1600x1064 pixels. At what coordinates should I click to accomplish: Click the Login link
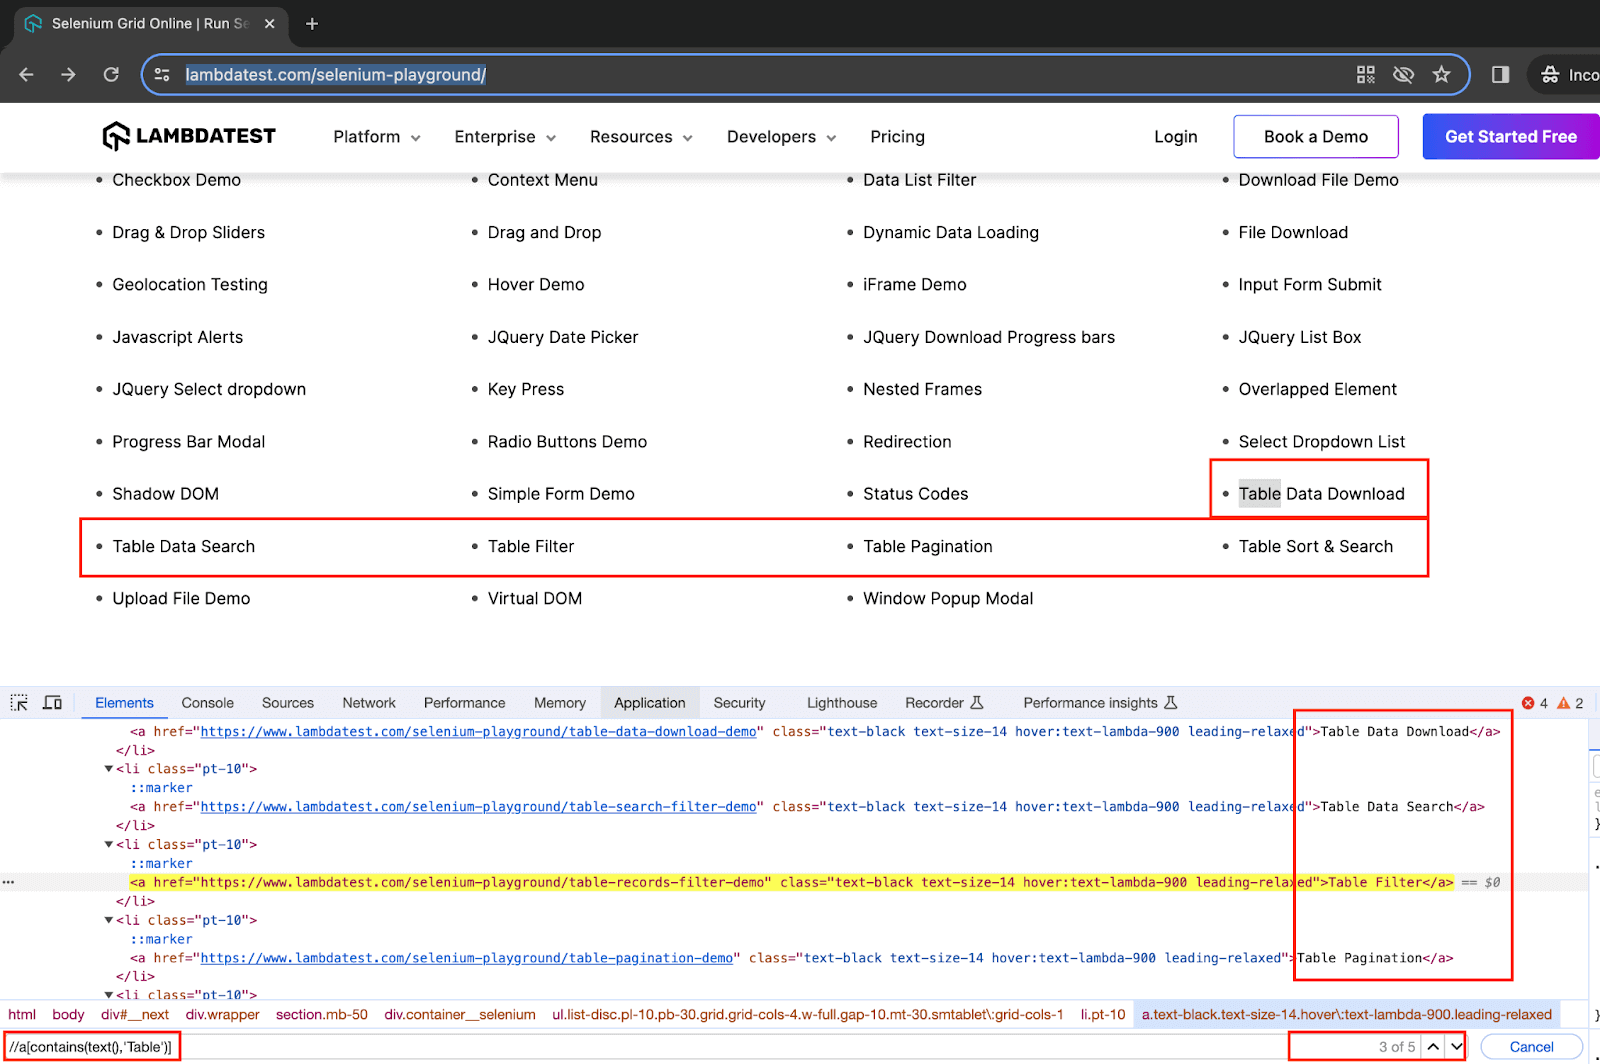click(x=1176, y=137)
